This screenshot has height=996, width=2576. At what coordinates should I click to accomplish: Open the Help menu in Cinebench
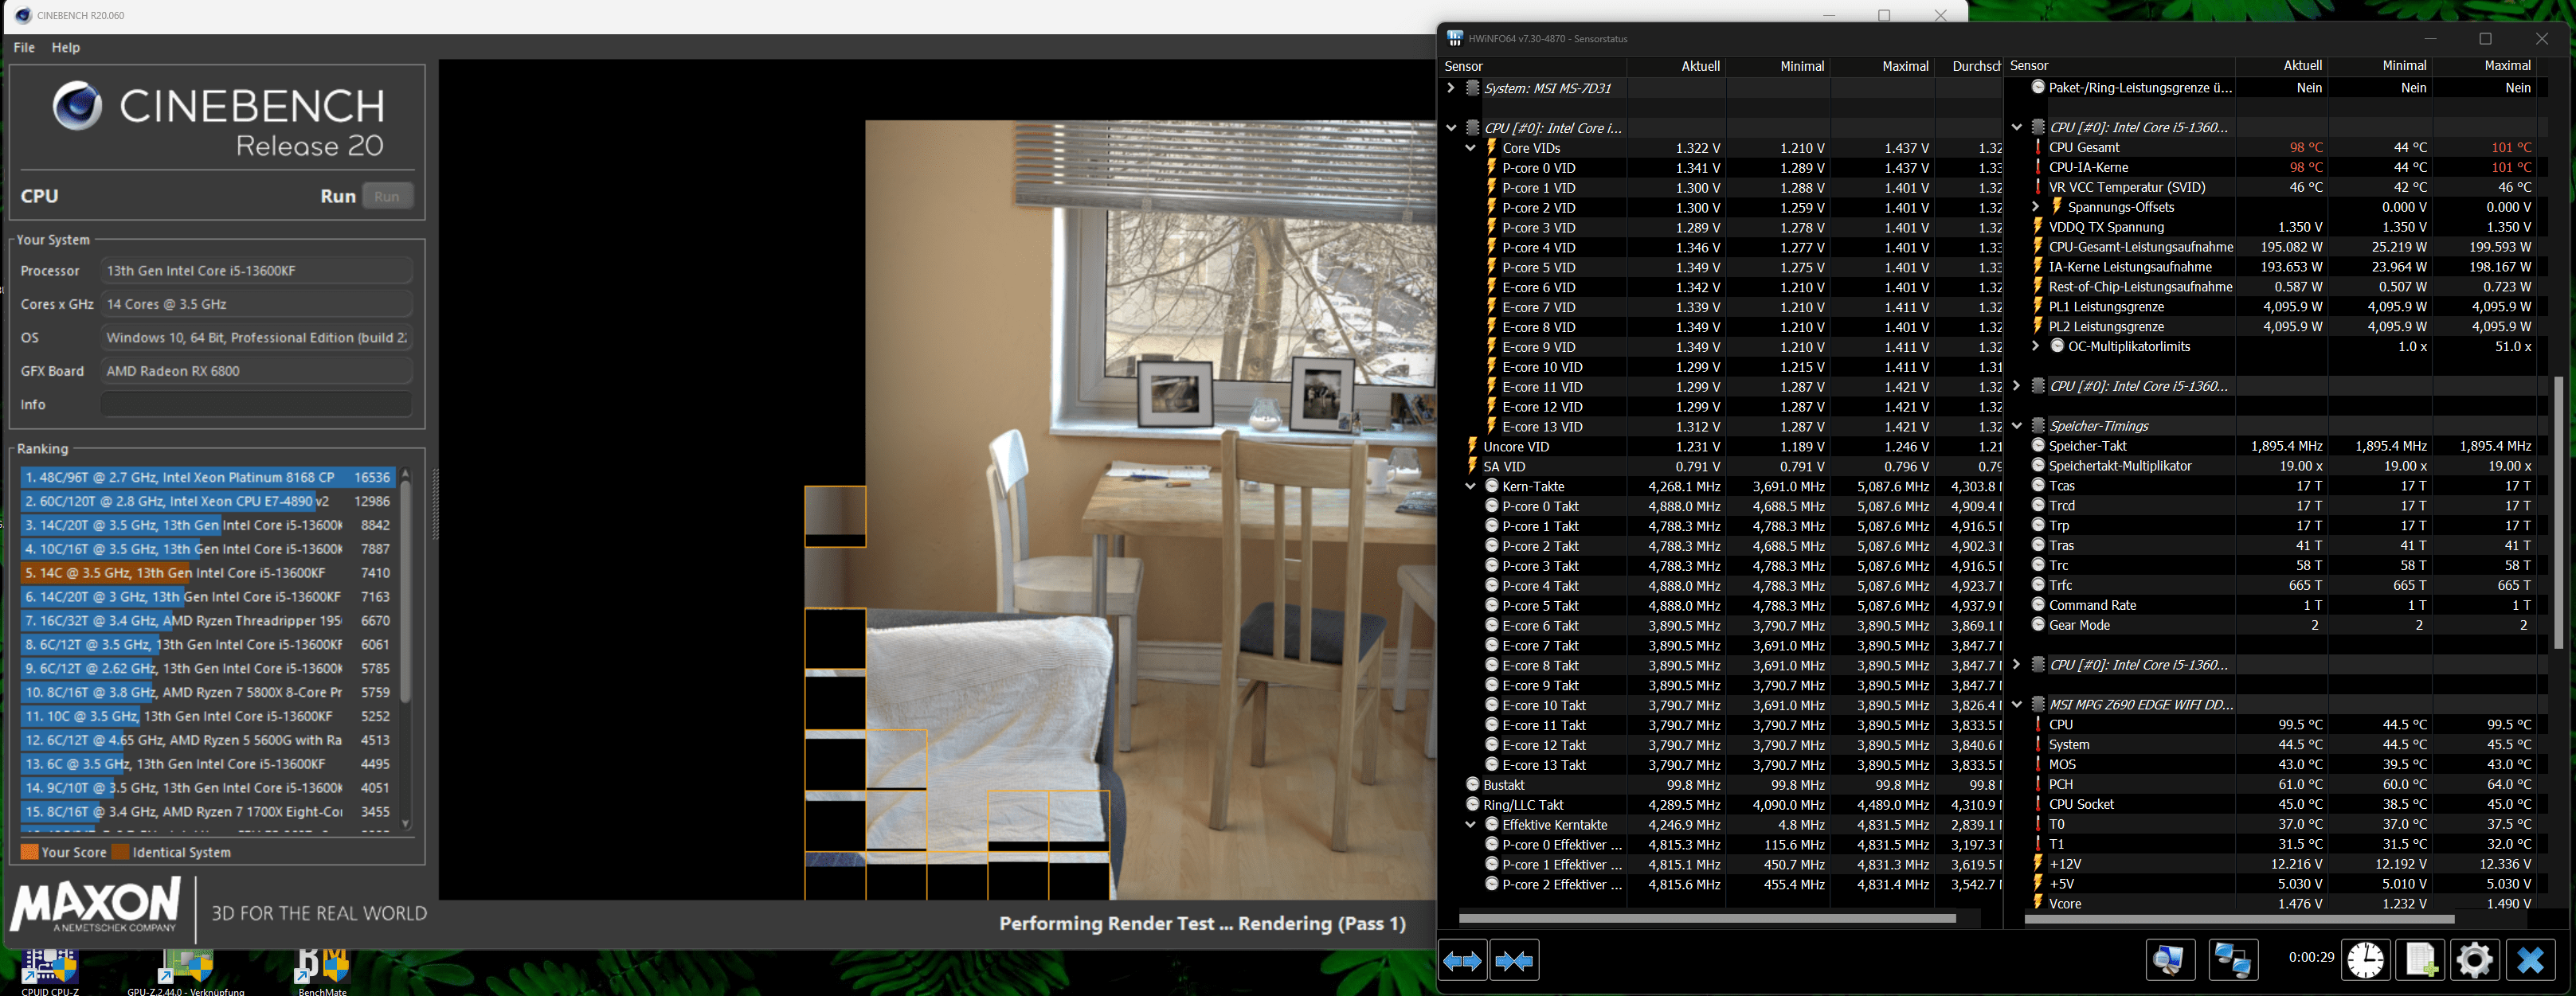[66, 47]
